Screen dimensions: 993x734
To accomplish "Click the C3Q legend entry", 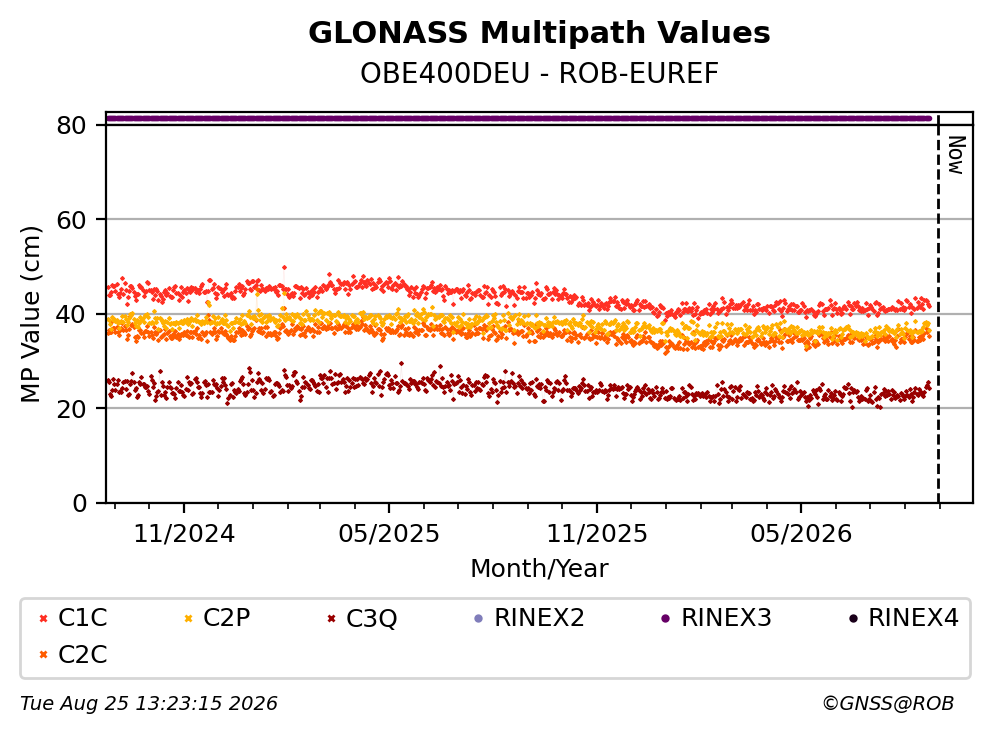I will 362,618.
